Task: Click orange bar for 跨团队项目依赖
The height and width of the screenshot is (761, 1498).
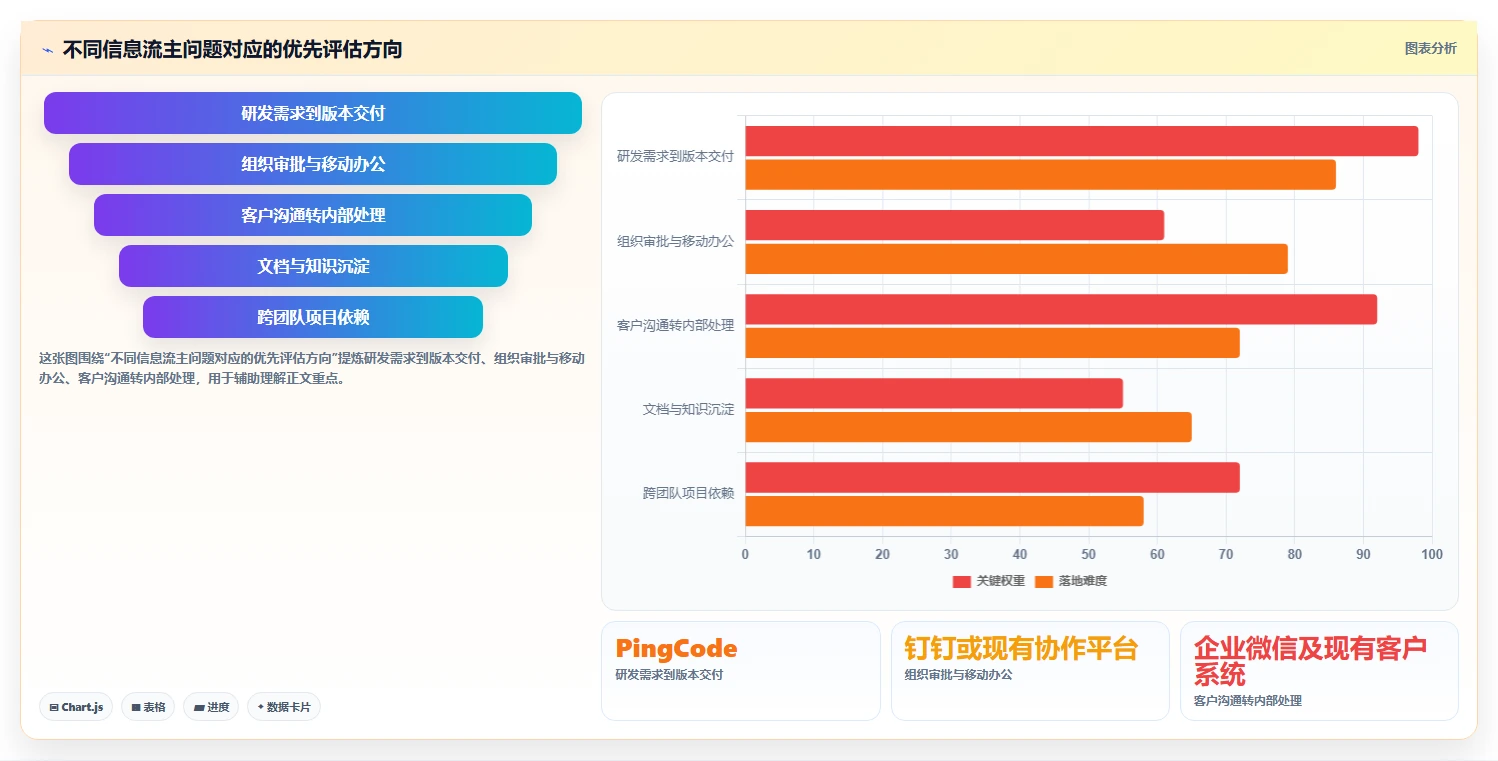Action: pyautogui.click(x=945, y=510)
